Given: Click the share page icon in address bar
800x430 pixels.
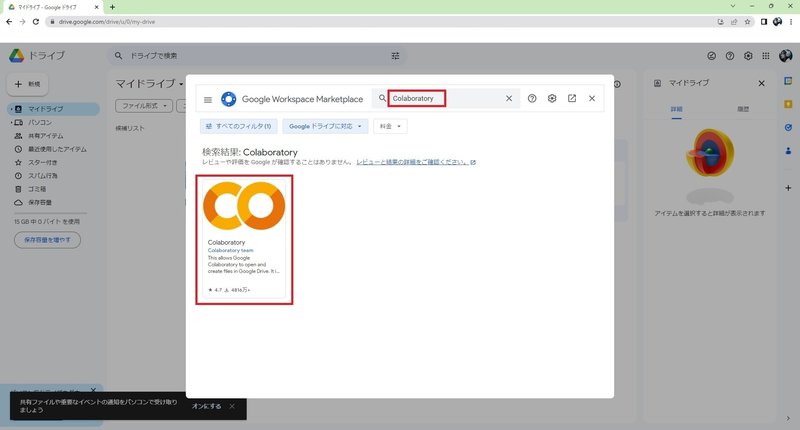Looking at the screenshot, I should click(x=734, y=22).
